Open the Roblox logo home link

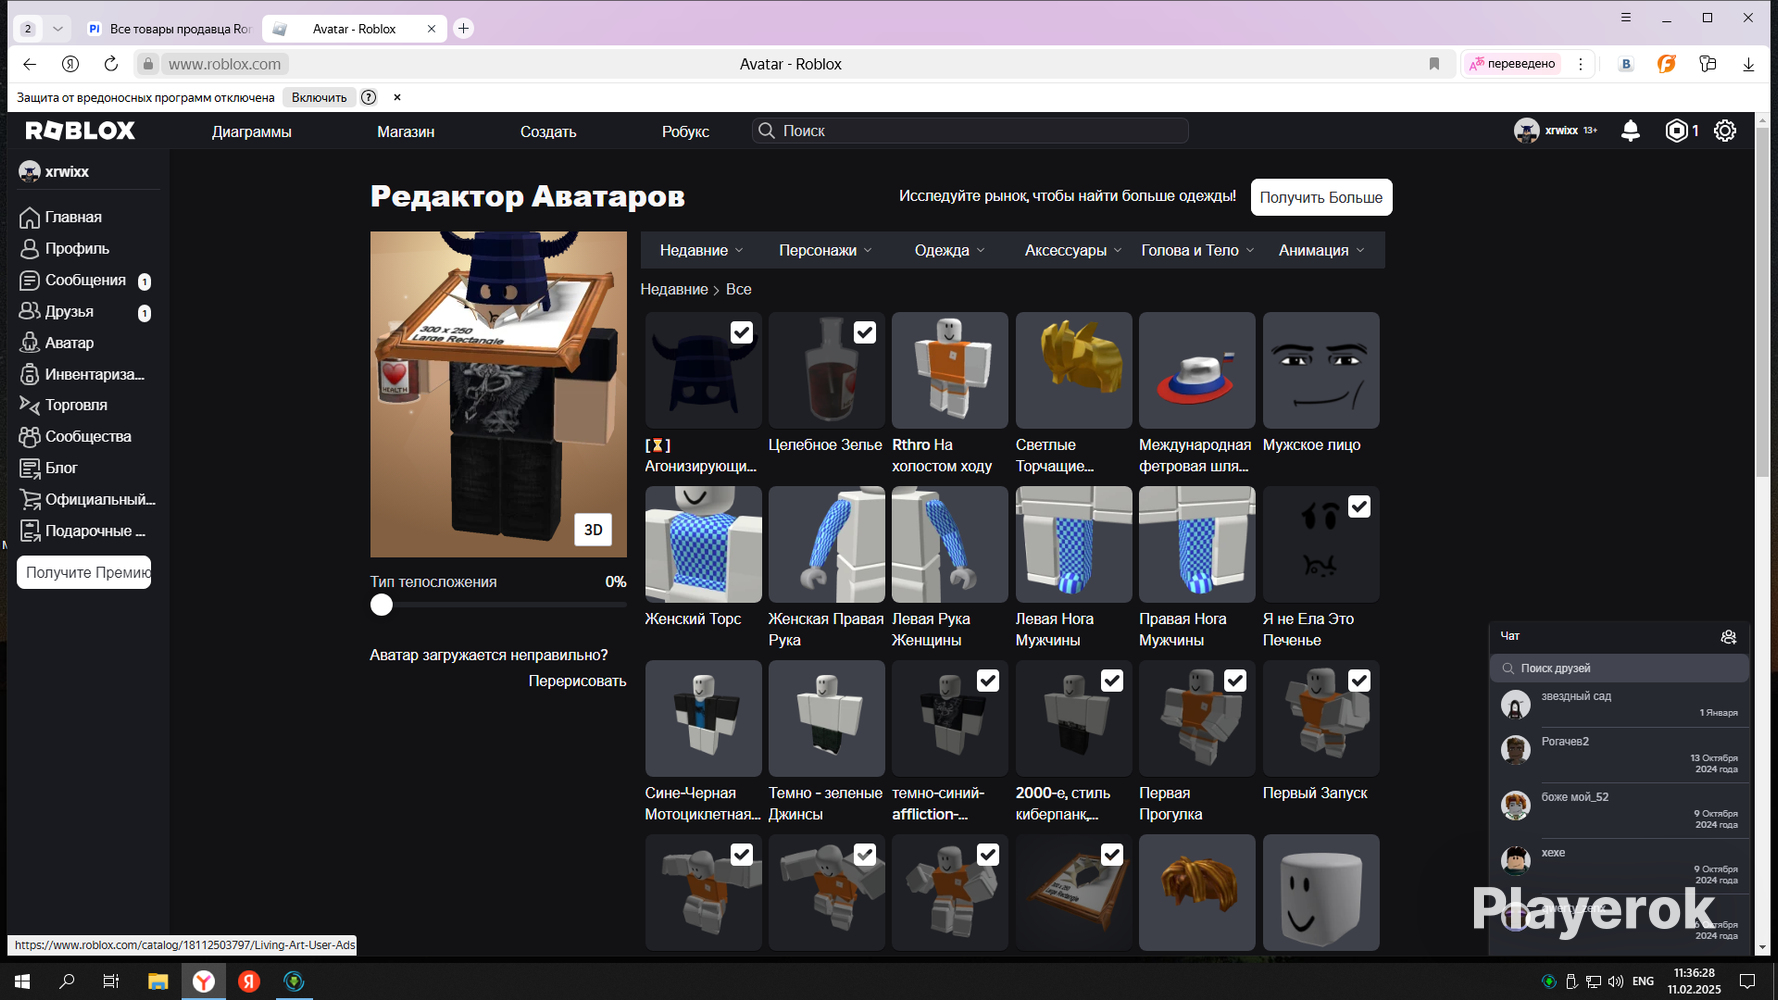click(80, 131)
